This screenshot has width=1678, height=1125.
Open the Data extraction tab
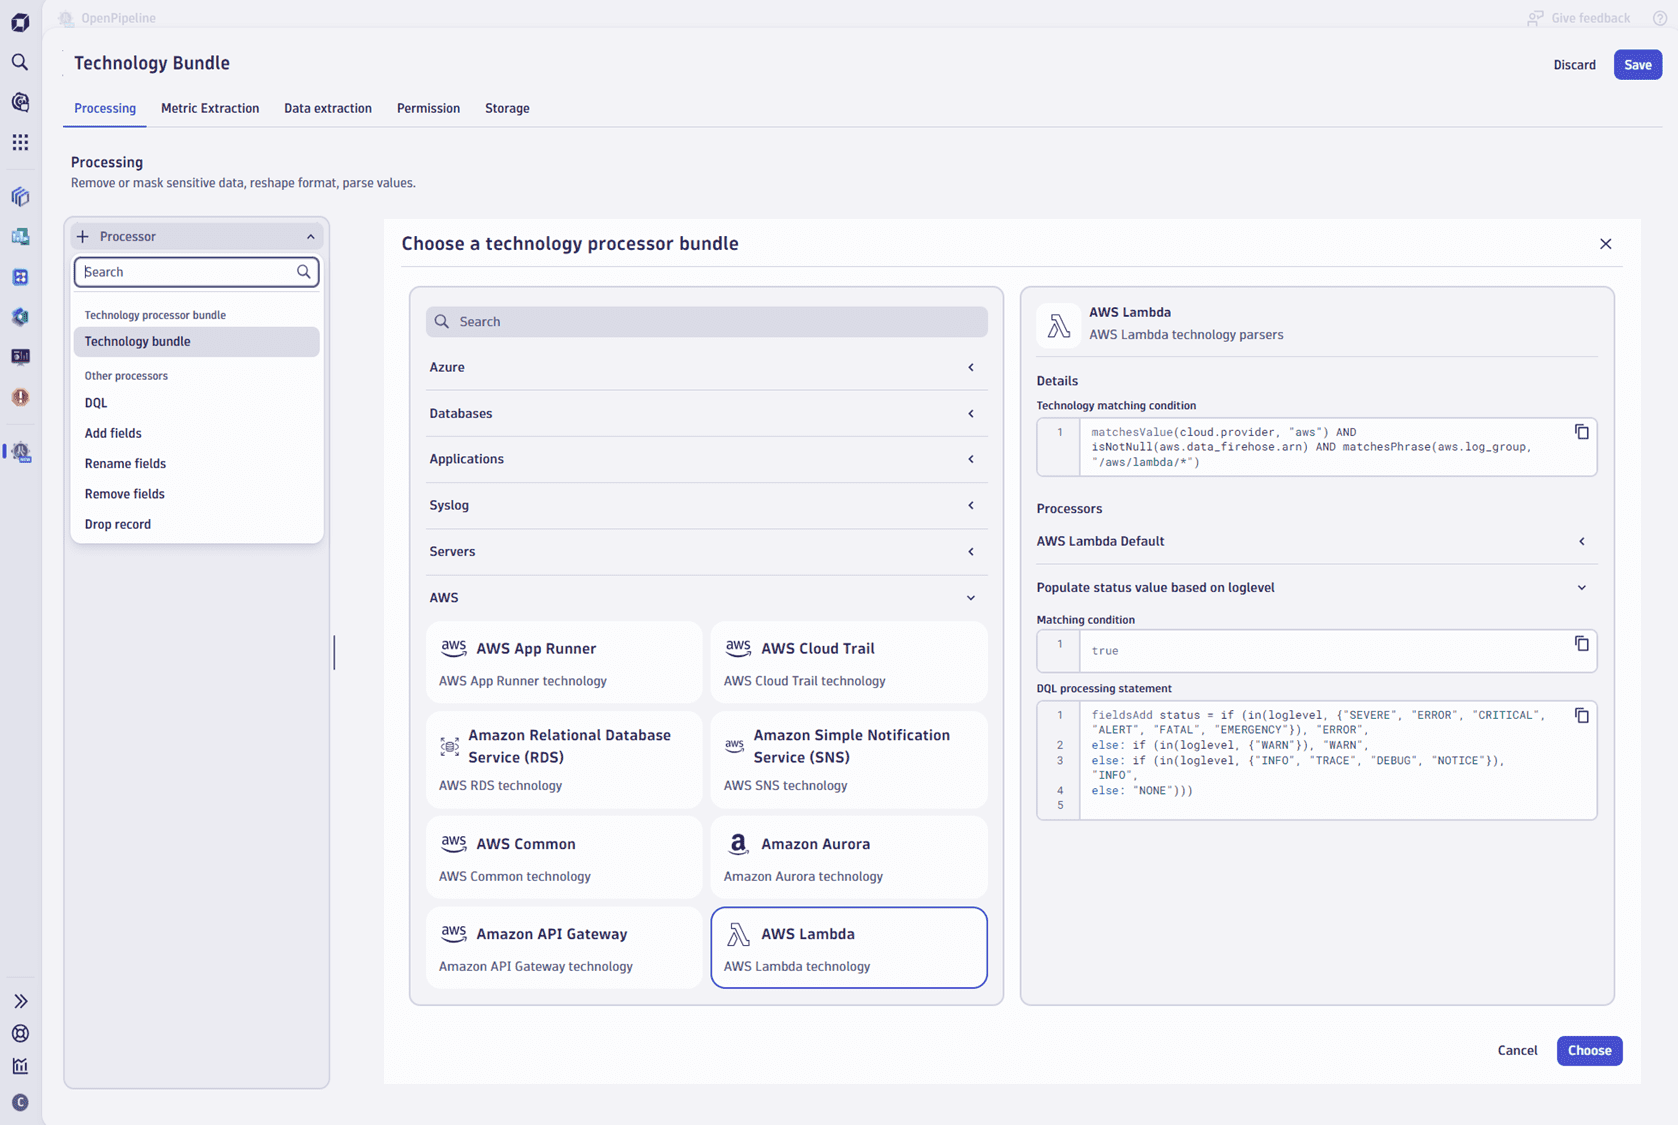coord(328,108)
